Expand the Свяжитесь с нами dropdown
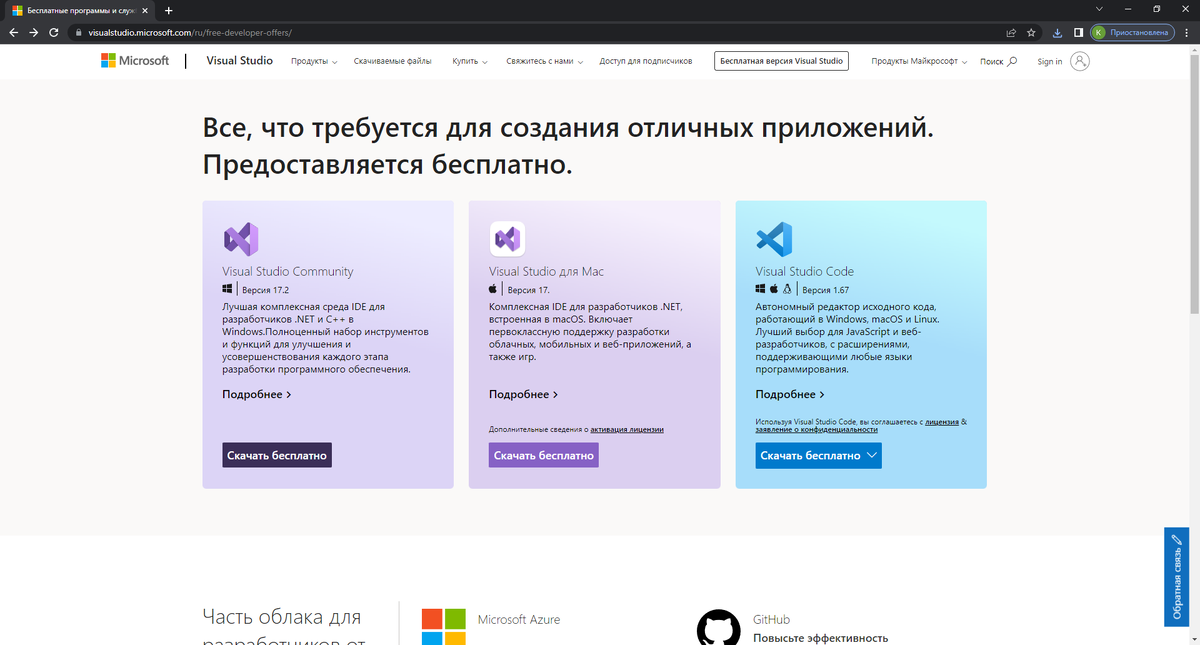The width and height of the screenshot is (1200, 645). pos(544,61)
